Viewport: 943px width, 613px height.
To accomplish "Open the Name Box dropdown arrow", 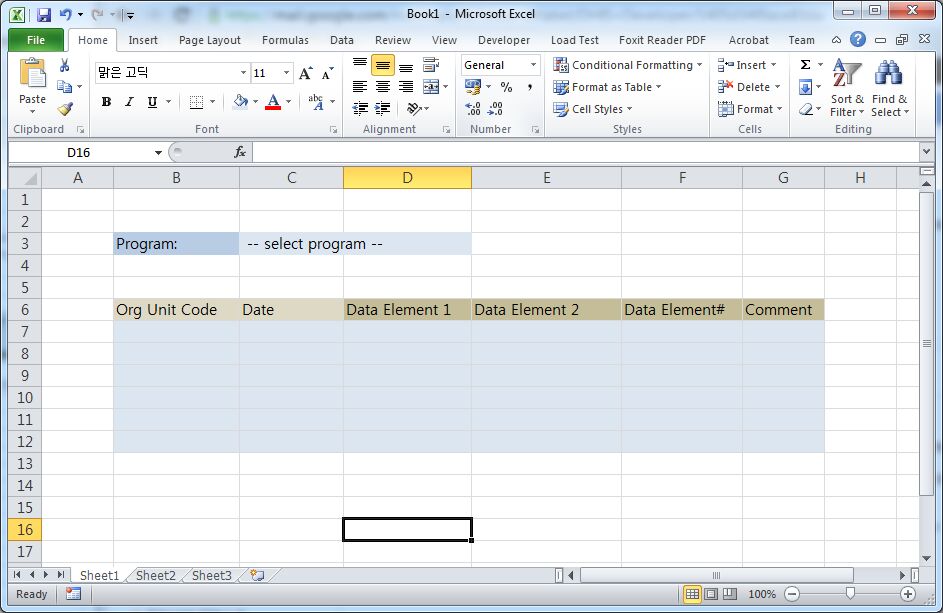I will point(158,153).
